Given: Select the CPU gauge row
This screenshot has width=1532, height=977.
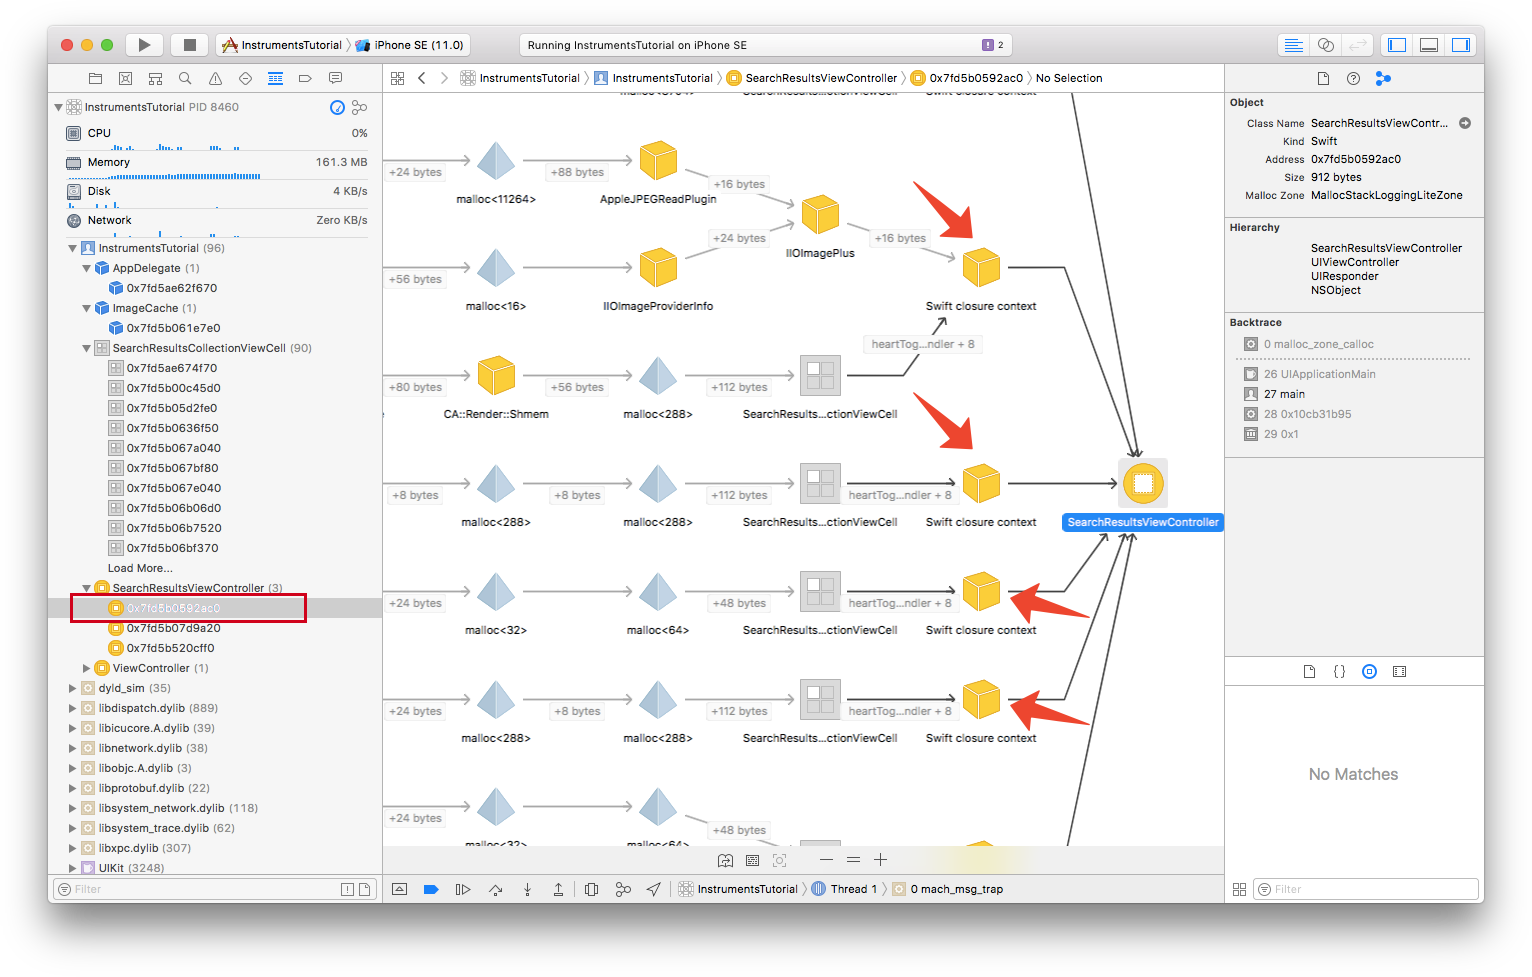Looking at the screenshot, I should coord(216,135).
